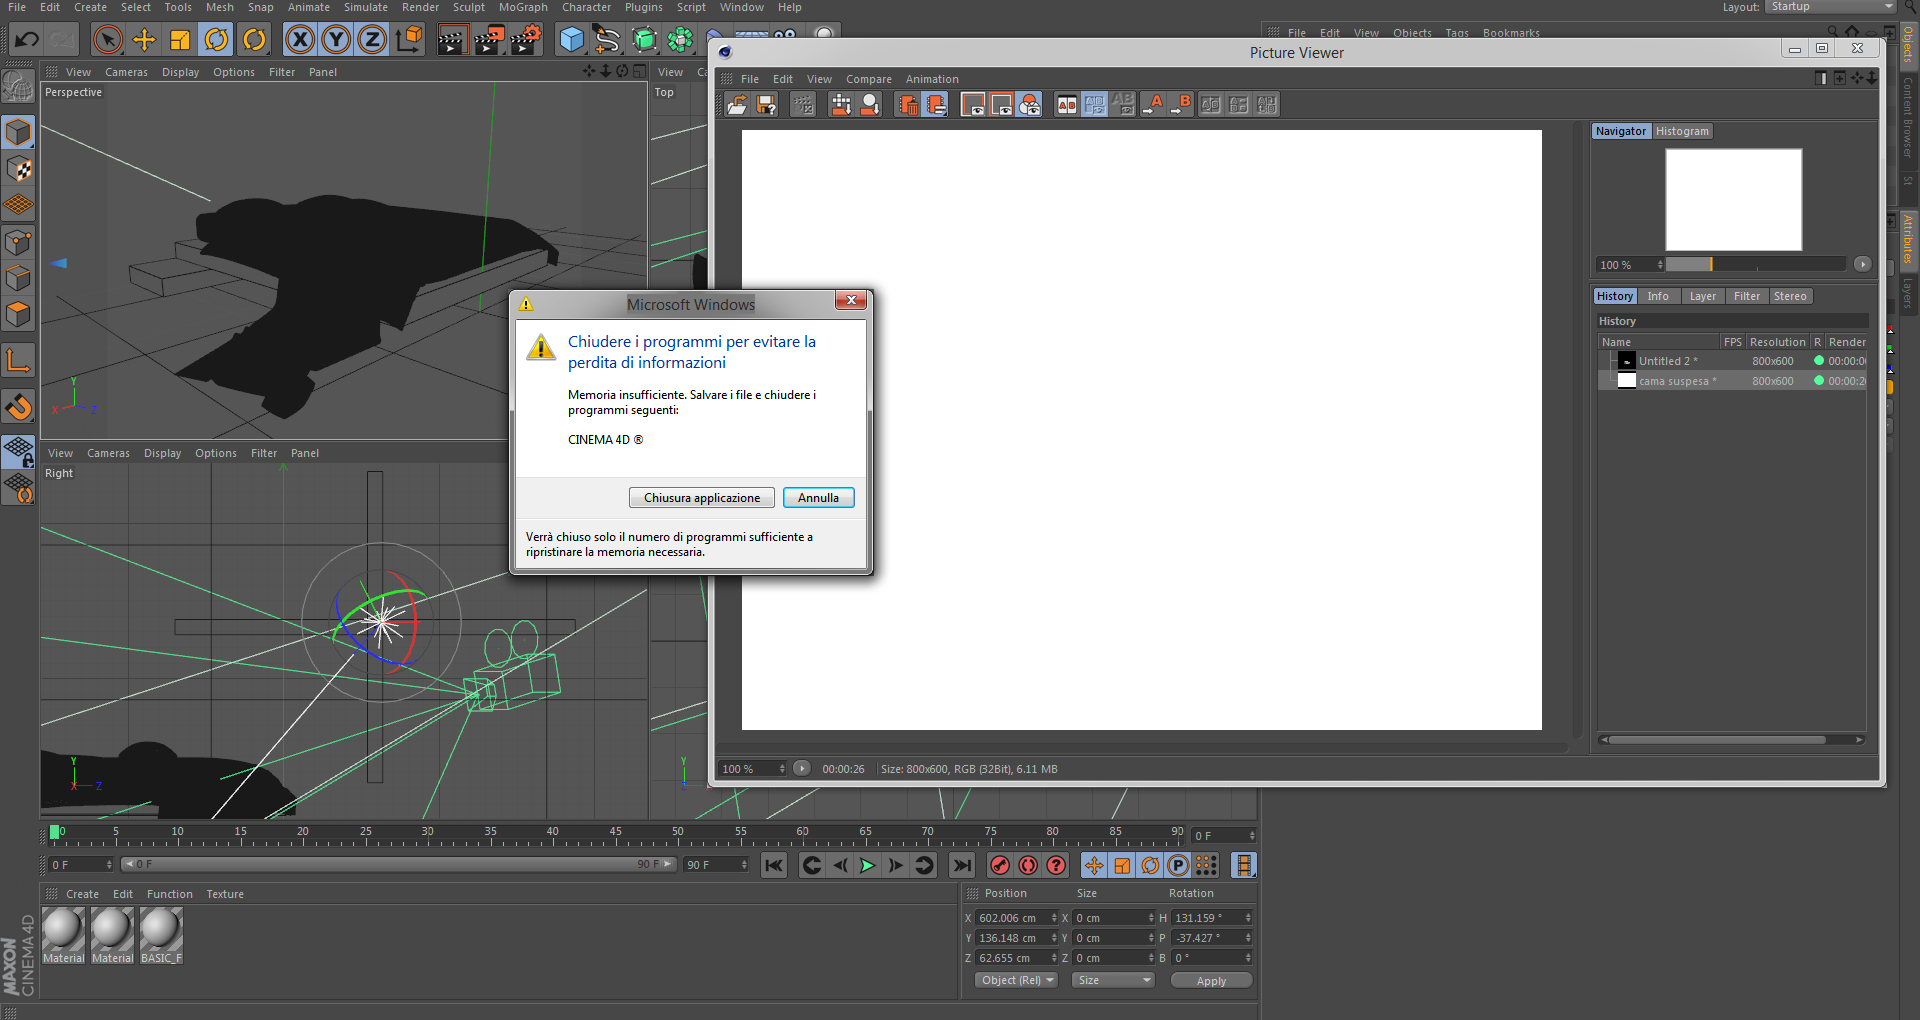Click Go to End of timeline
The height and width of the screenshot is (1020, 1920).
962,866
